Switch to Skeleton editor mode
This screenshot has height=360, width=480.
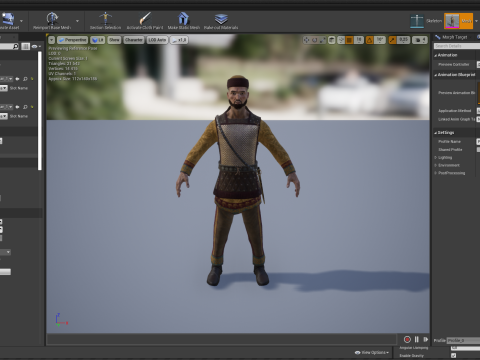[426, 21]
